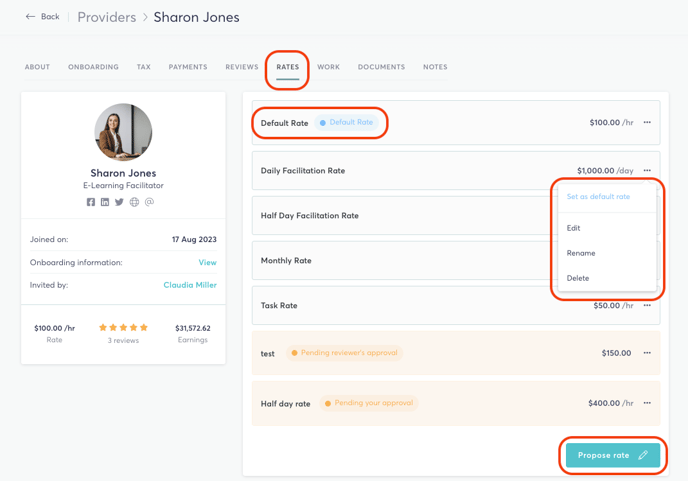Switch to the About tab

click(37, 67)
